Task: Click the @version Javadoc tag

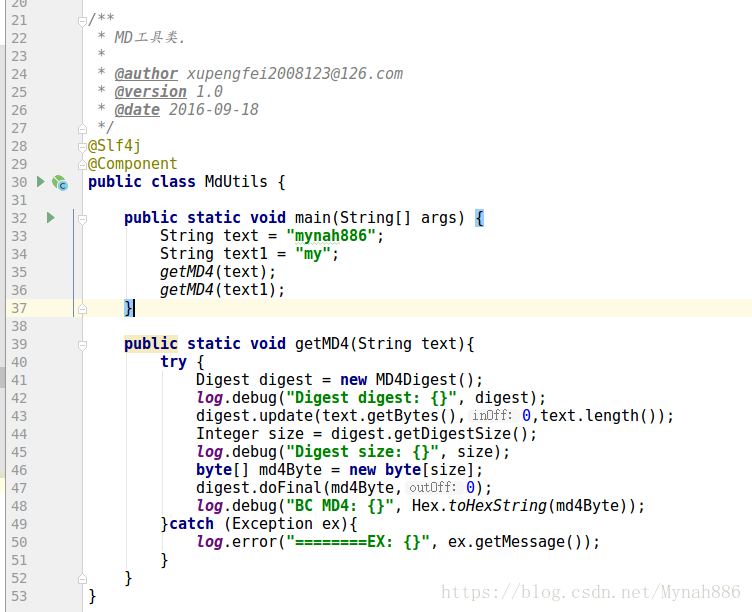Action: point(151,92)
